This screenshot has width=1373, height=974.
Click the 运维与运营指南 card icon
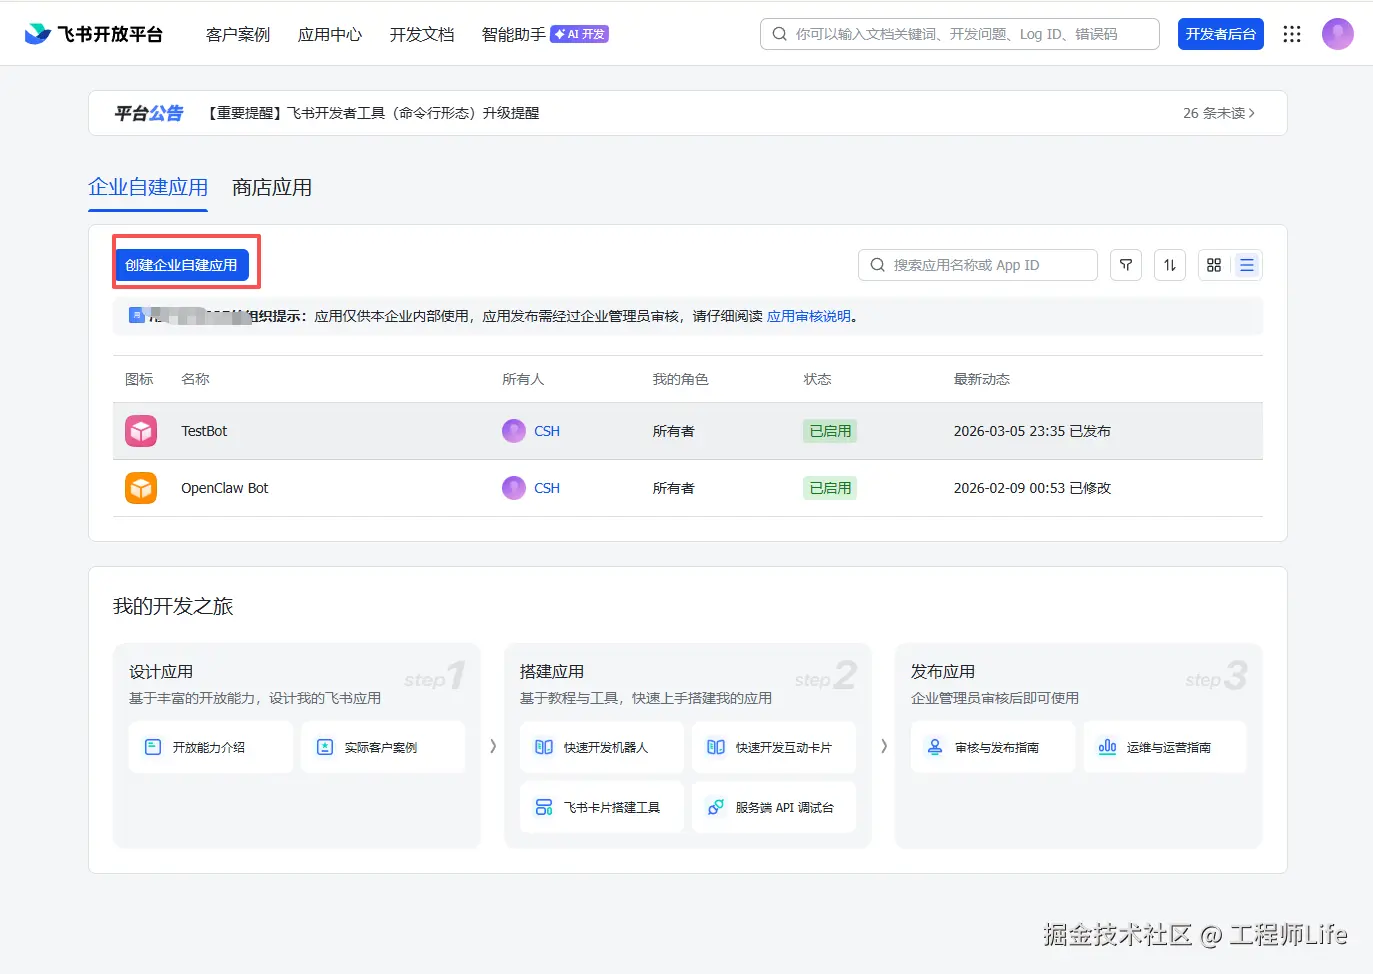pyautogui.click(x=1107, y=747)
